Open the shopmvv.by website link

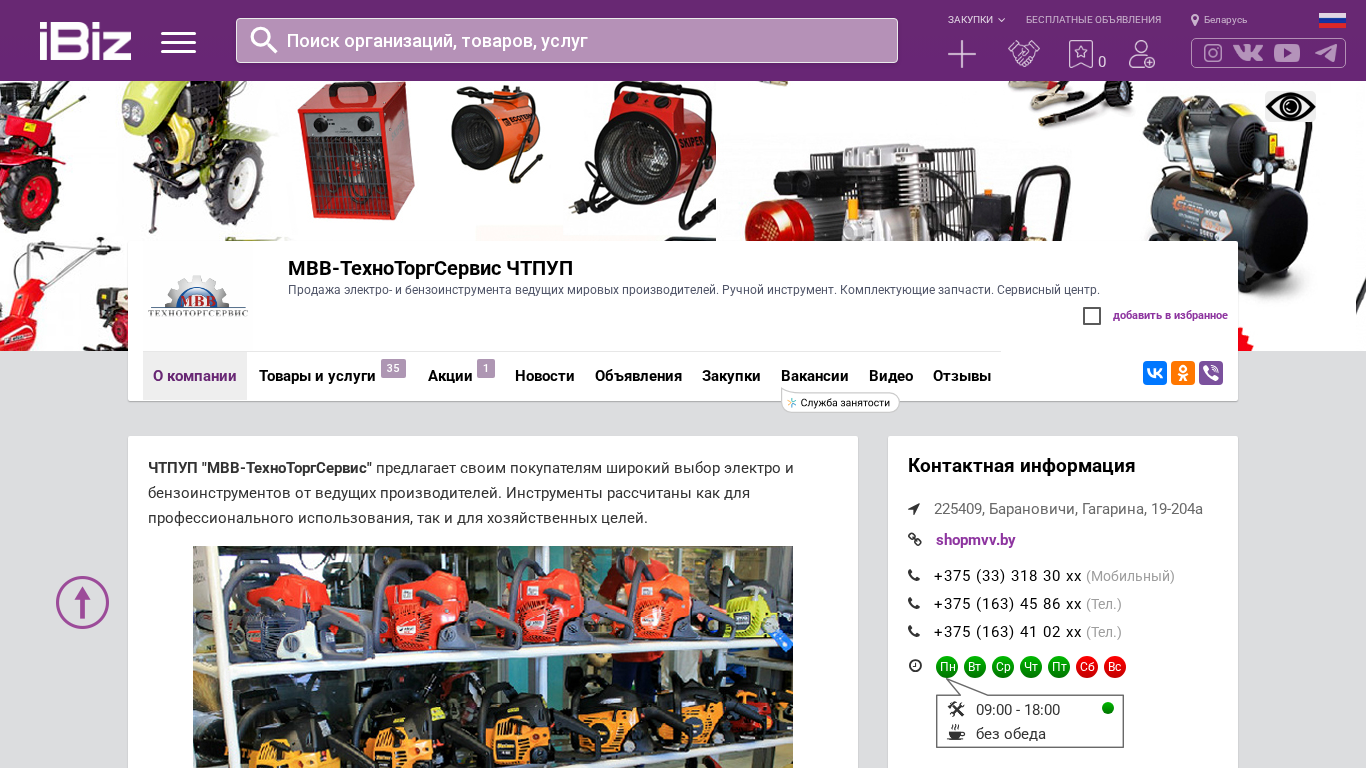(x=976, y=540)
